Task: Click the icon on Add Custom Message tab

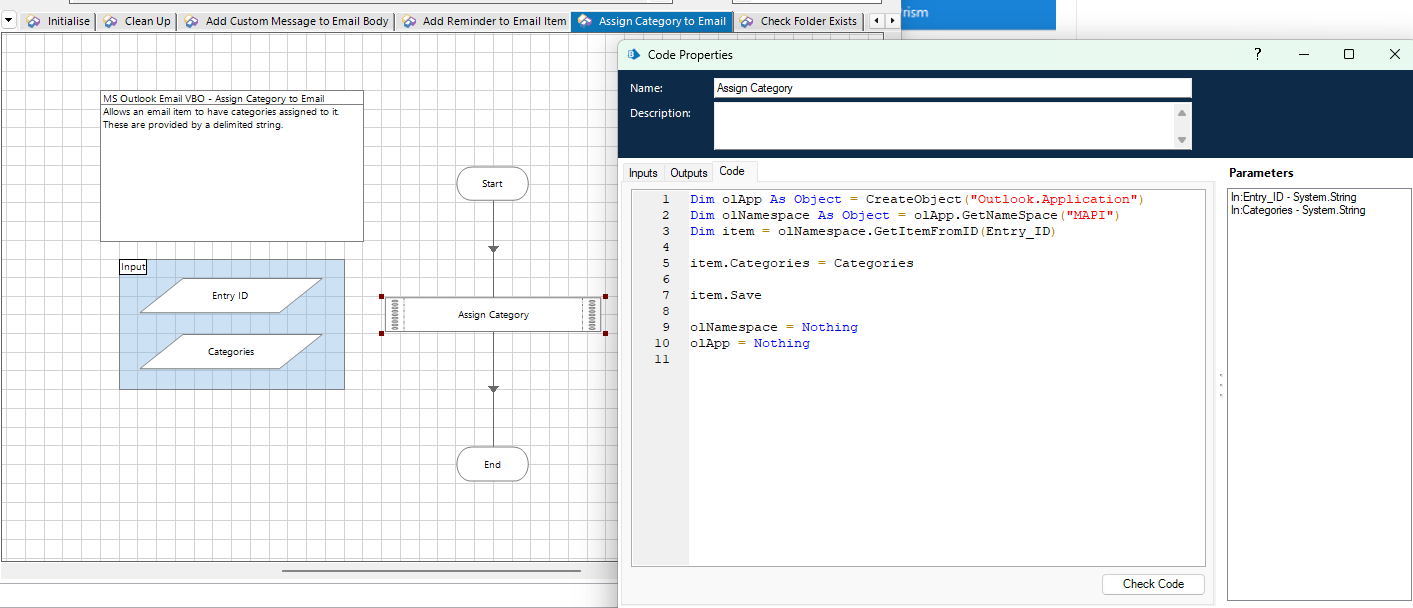Action: click(x=191, y=21)
